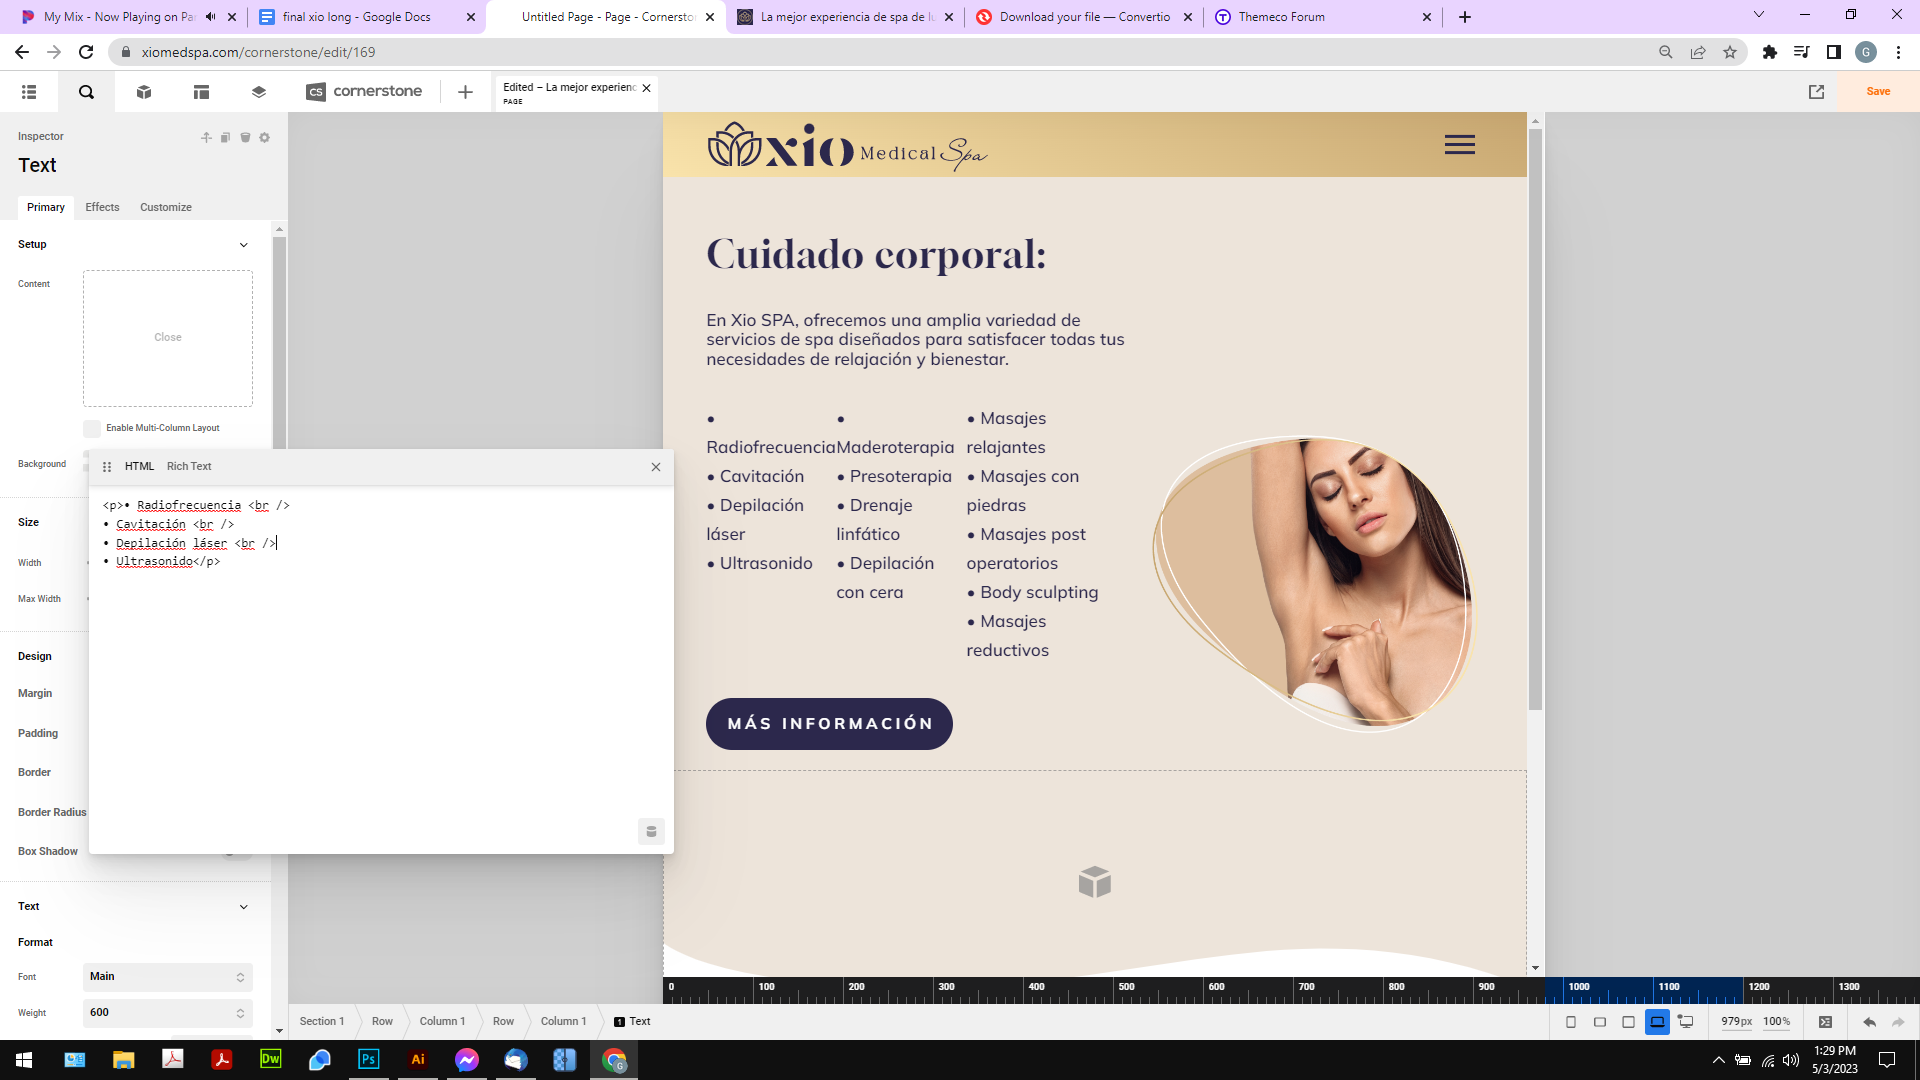Click the Save button

1878,92
